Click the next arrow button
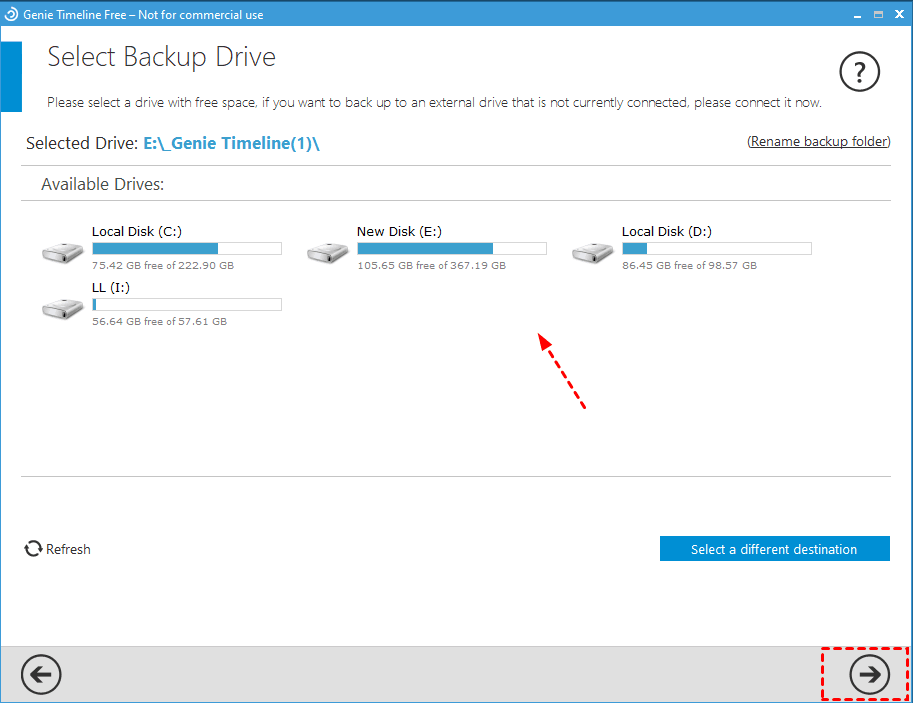The width and height of the screenshot is (913, 703). coord(869,675)
